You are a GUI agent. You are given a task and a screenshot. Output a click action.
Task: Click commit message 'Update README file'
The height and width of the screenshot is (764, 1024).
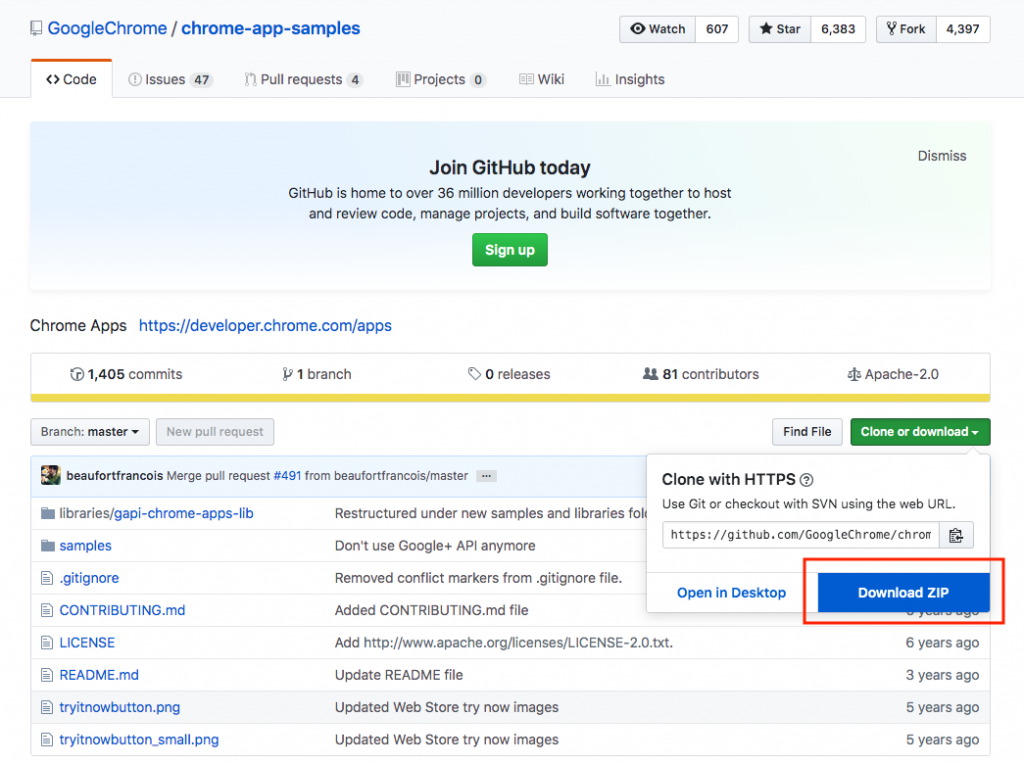pyautogui.click(x=398, y=675)
